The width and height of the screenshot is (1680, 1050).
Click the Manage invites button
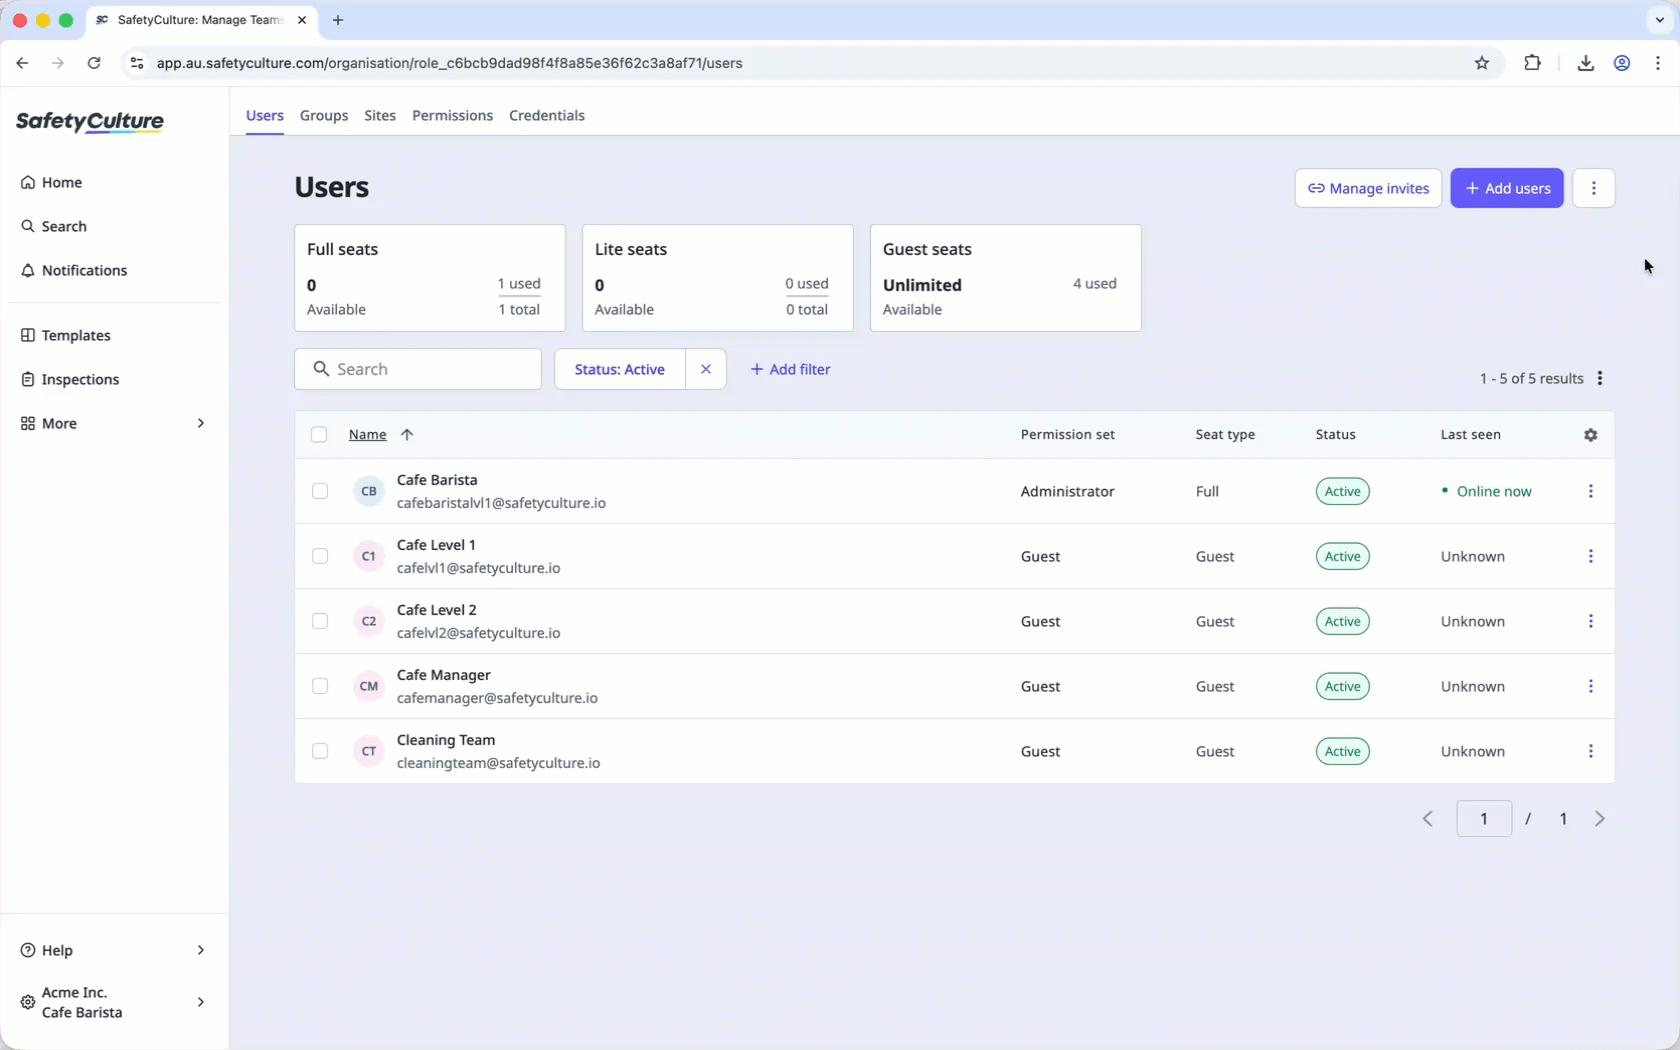point(1368,188)
